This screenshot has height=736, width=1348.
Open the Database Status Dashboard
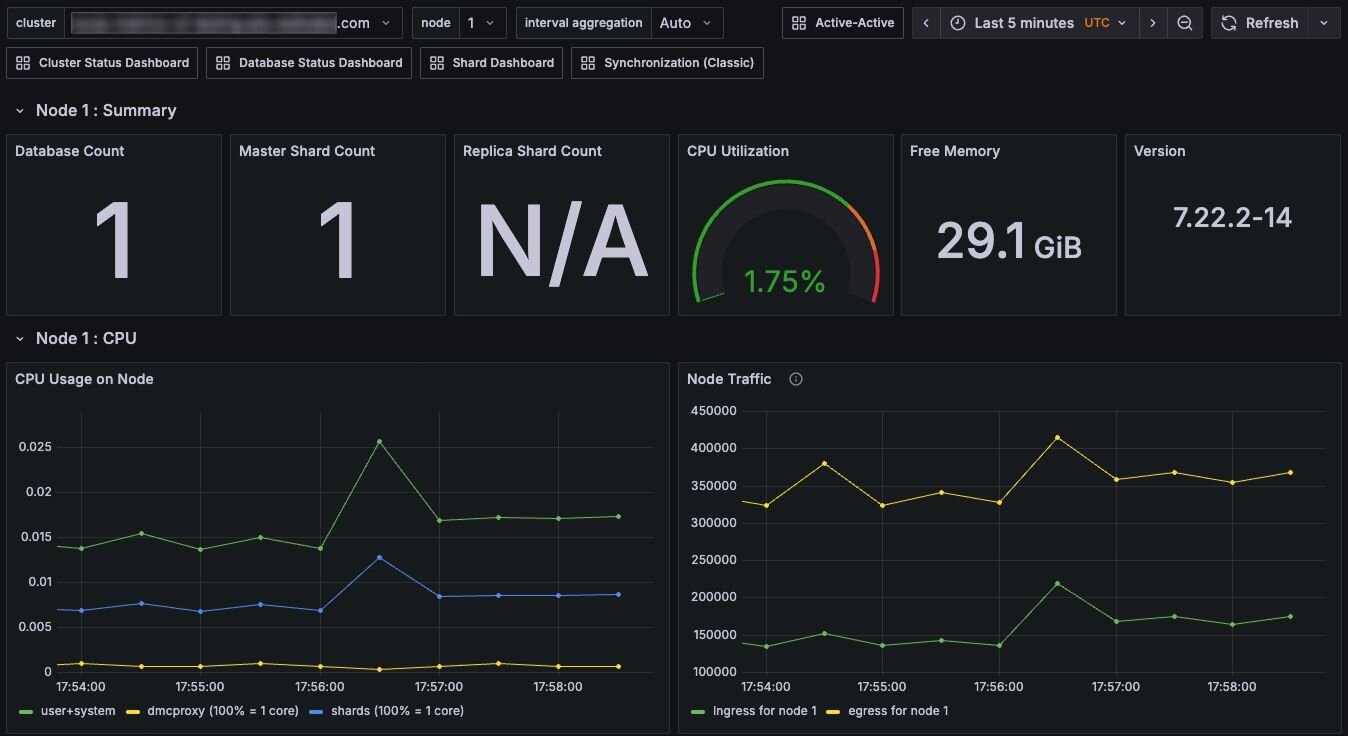tap(308, 62)
